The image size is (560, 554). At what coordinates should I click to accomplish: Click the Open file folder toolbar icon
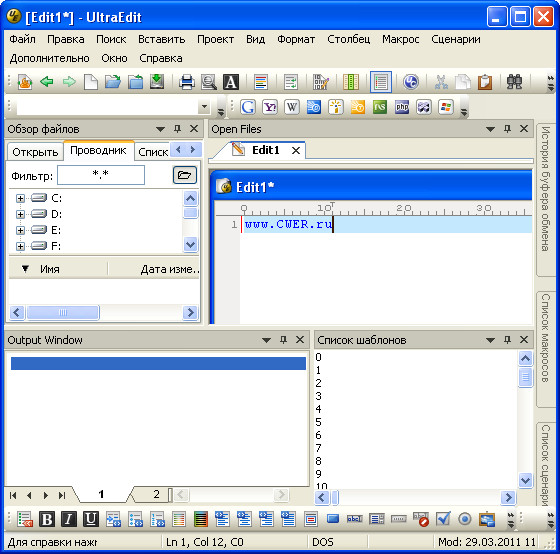(113, 82)
